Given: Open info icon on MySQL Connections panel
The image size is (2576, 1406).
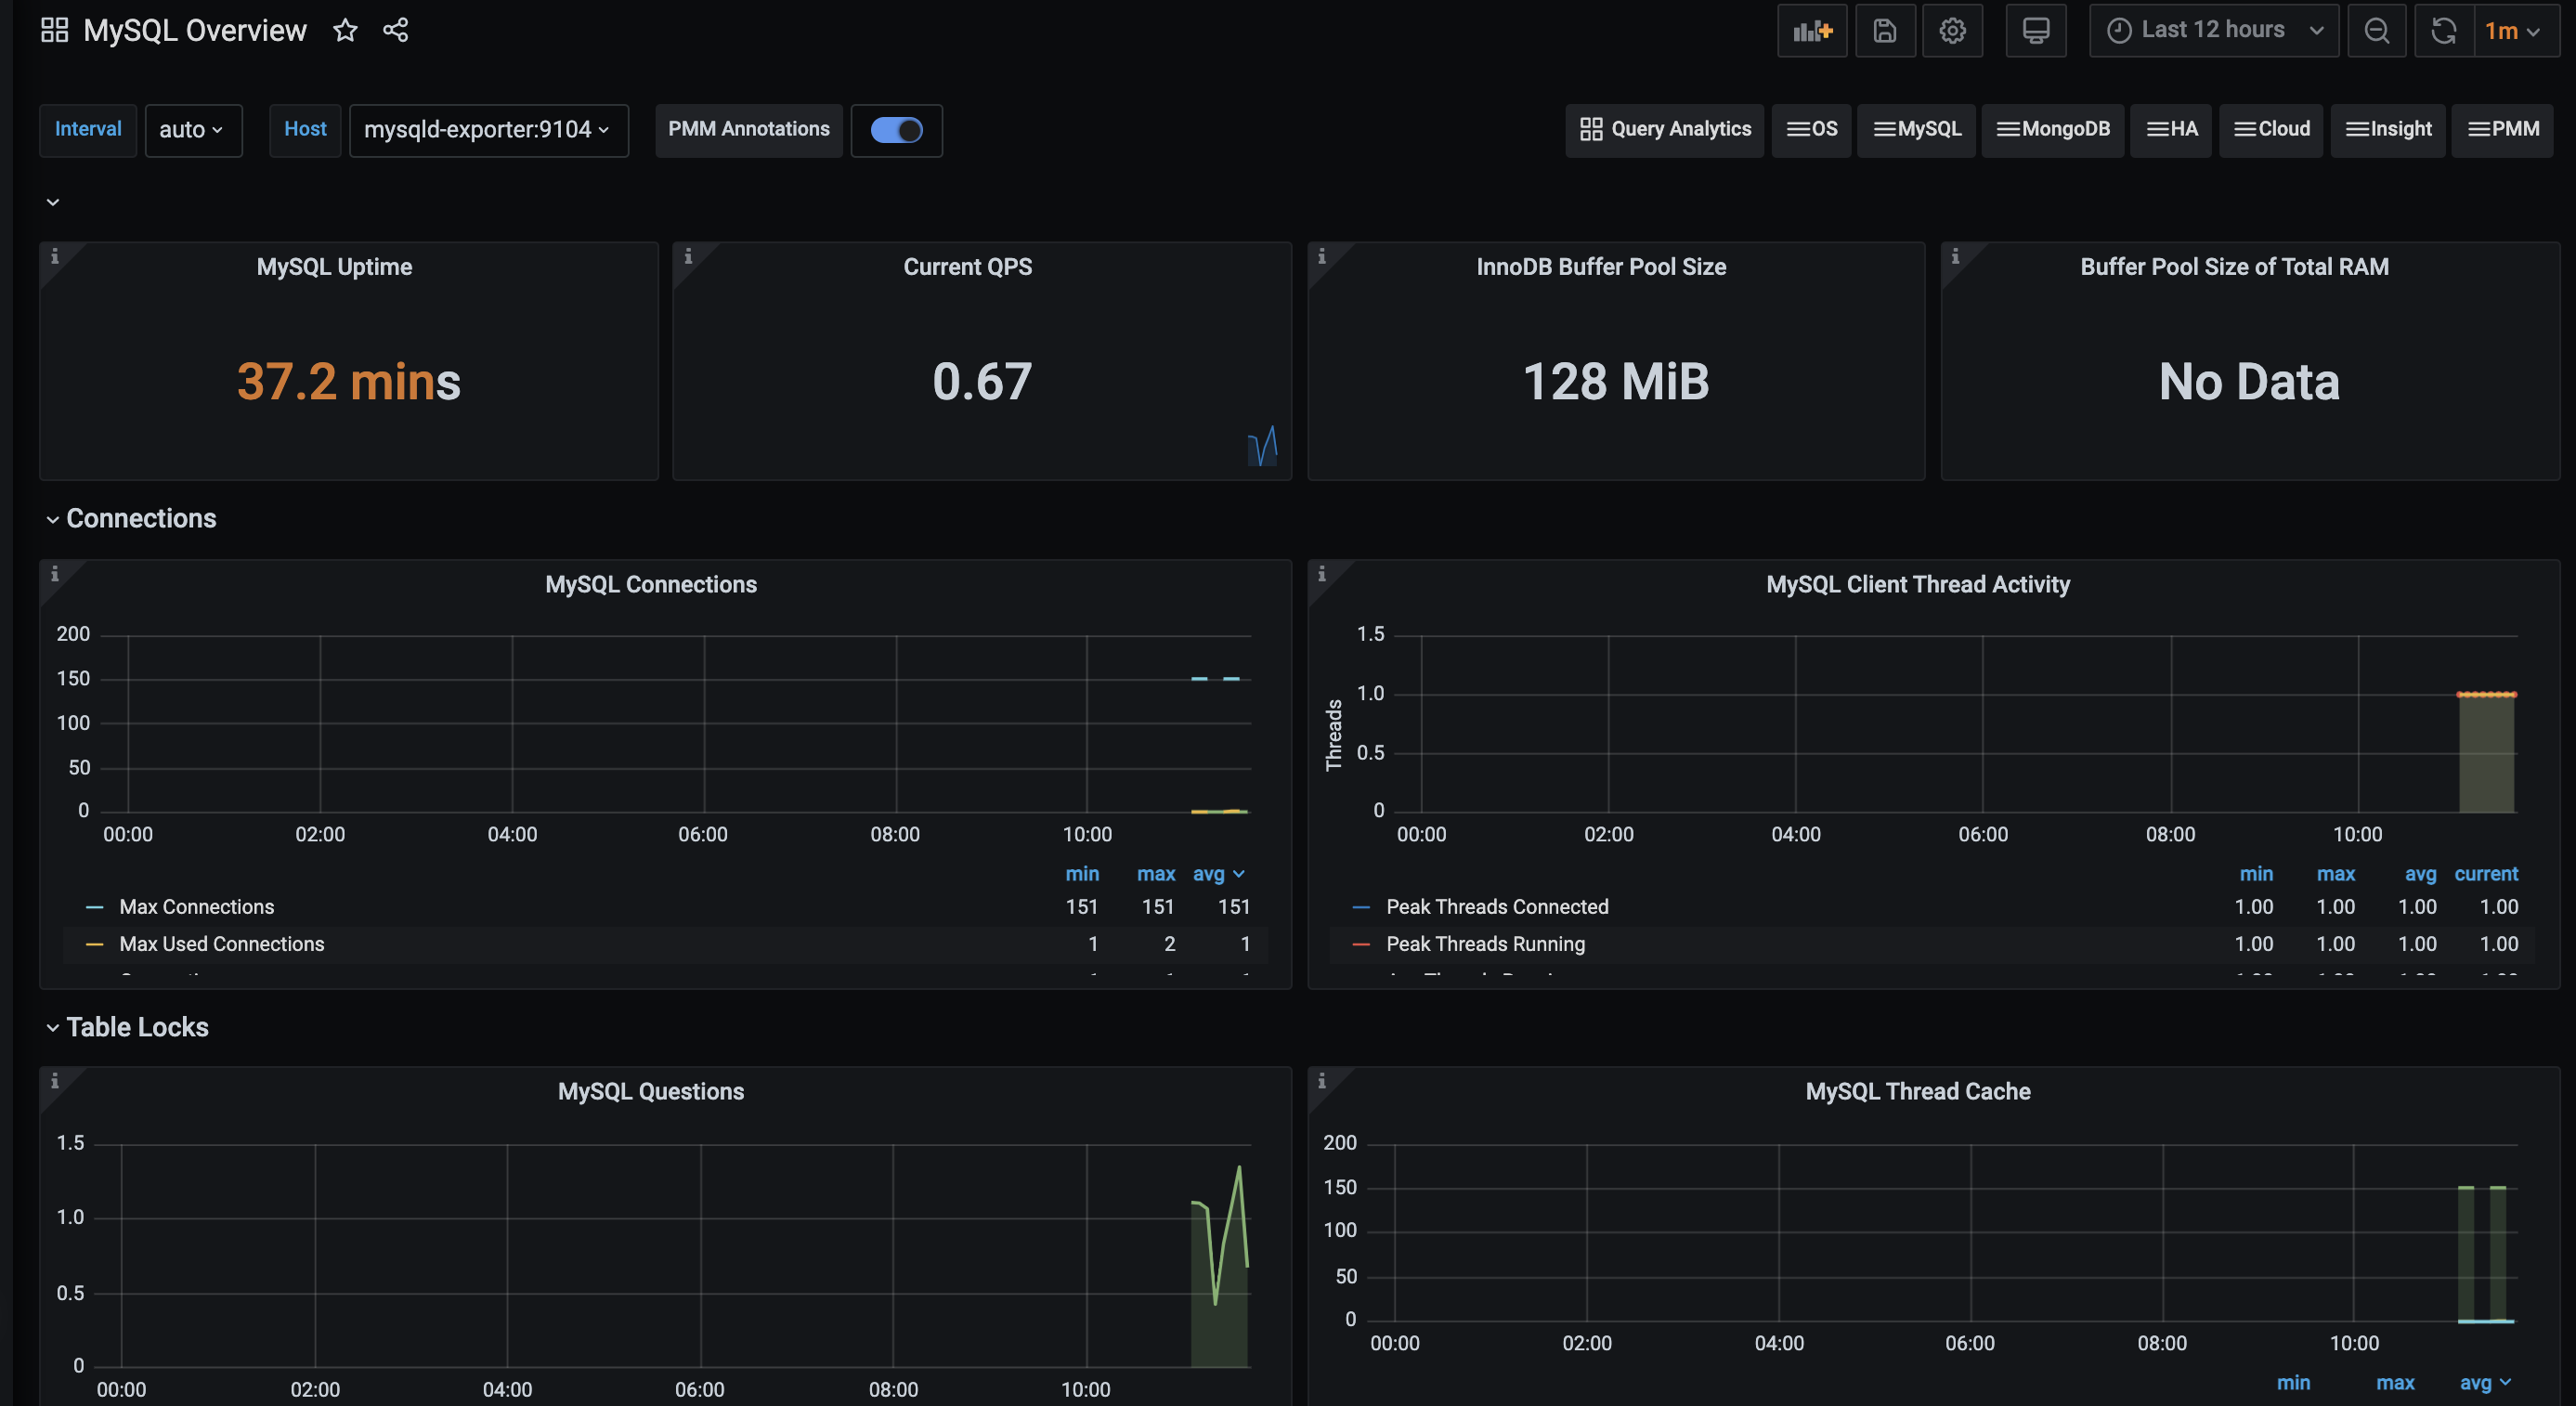Looking at the screenshot, I should (x=55, y=574).
